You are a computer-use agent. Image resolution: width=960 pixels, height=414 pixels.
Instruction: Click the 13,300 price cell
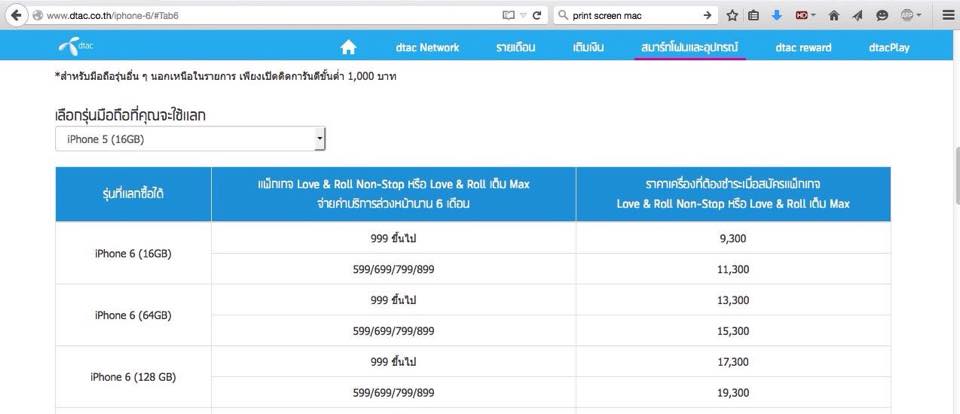[x=733, y=300]
